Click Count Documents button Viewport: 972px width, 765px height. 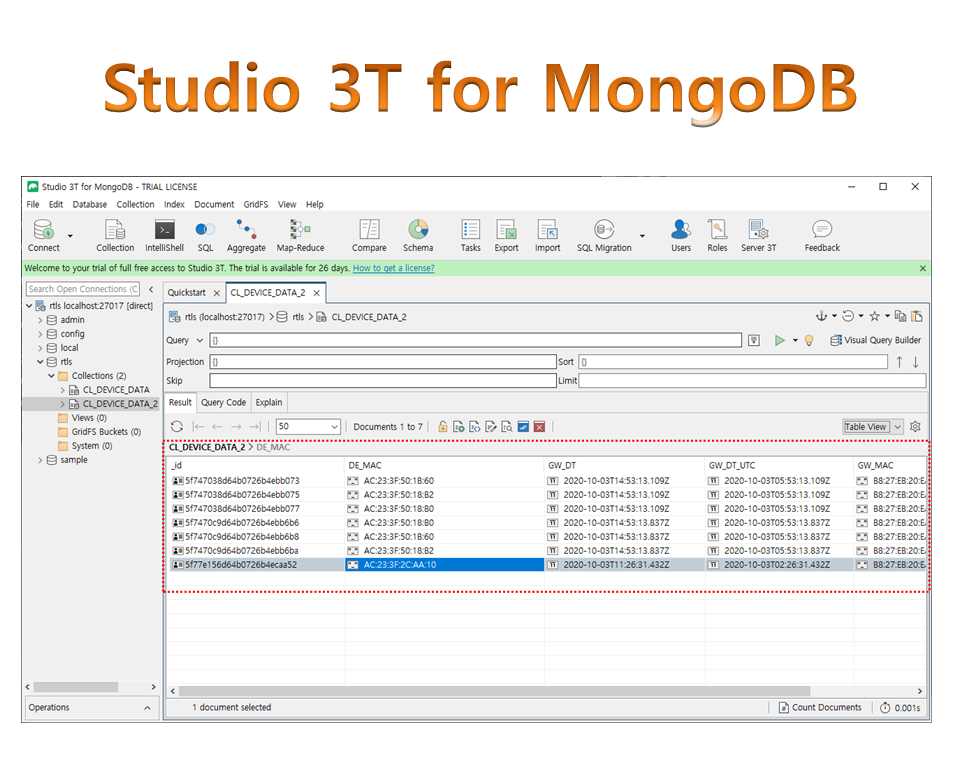[x=820, y=707]
